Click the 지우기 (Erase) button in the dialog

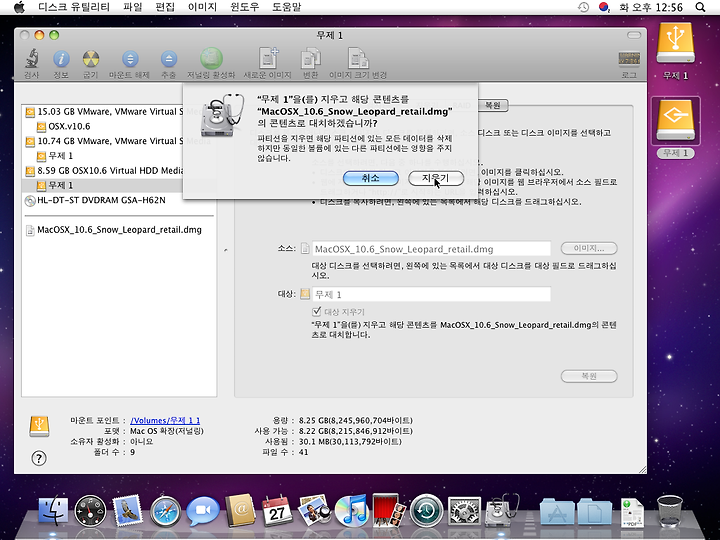point(436,178)
